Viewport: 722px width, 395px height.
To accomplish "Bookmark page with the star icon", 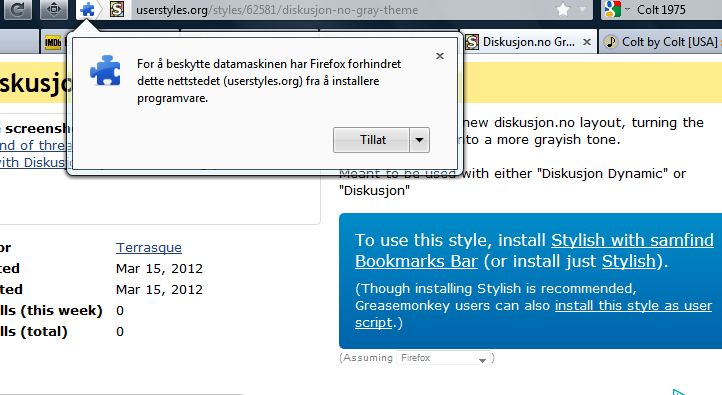I will [x=563, y=9].
